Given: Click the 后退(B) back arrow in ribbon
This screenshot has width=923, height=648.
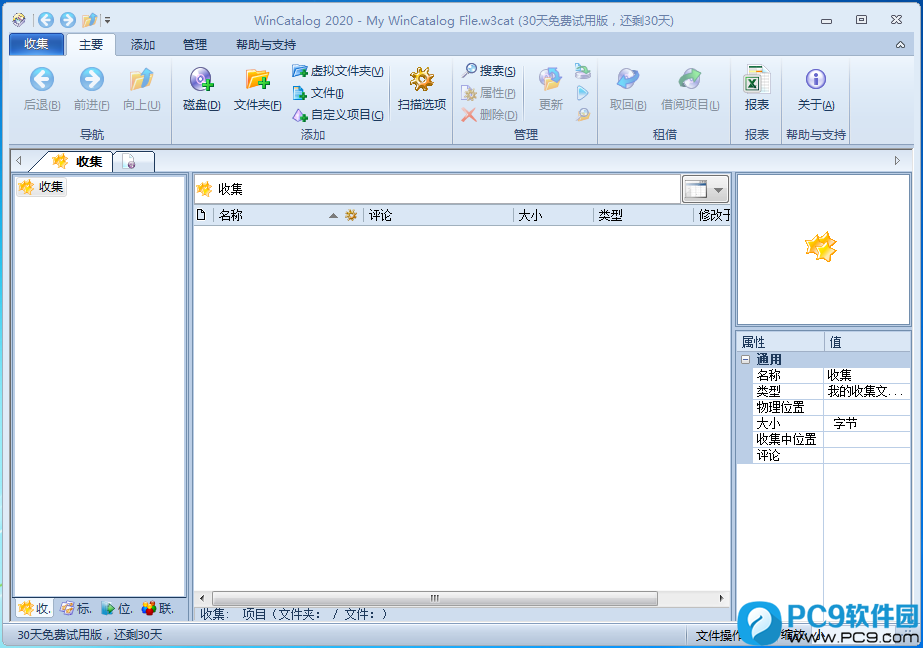Looking at the screenshot, I should (x=42, y=89).
